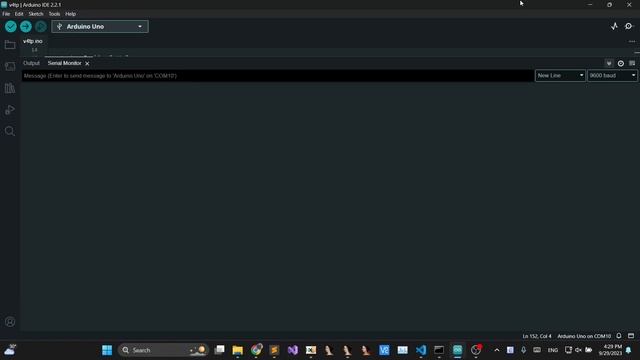Click the Windows taskbar Search box
This screenshot has width=640, height=360.
[x=163, y=350]
